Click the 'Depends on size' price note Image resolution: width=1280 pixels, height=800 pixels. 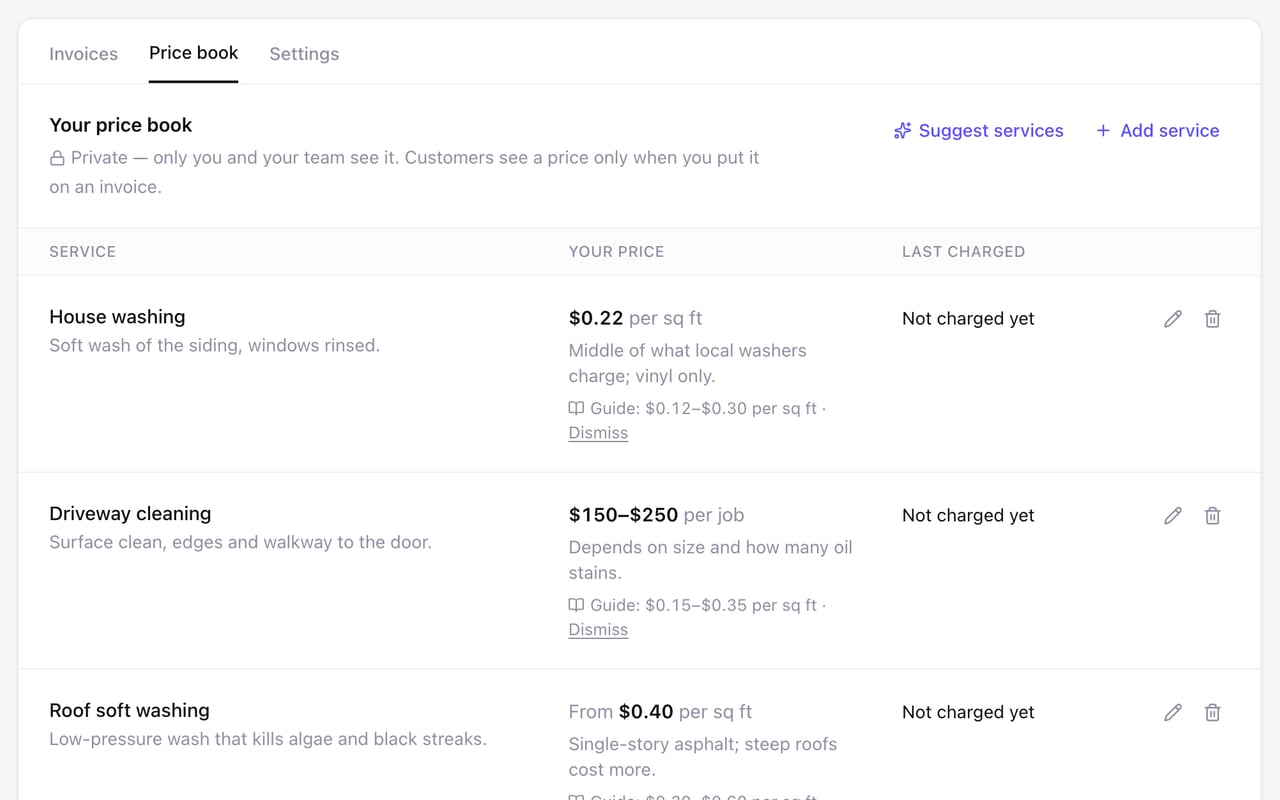(x=710, y=560)
